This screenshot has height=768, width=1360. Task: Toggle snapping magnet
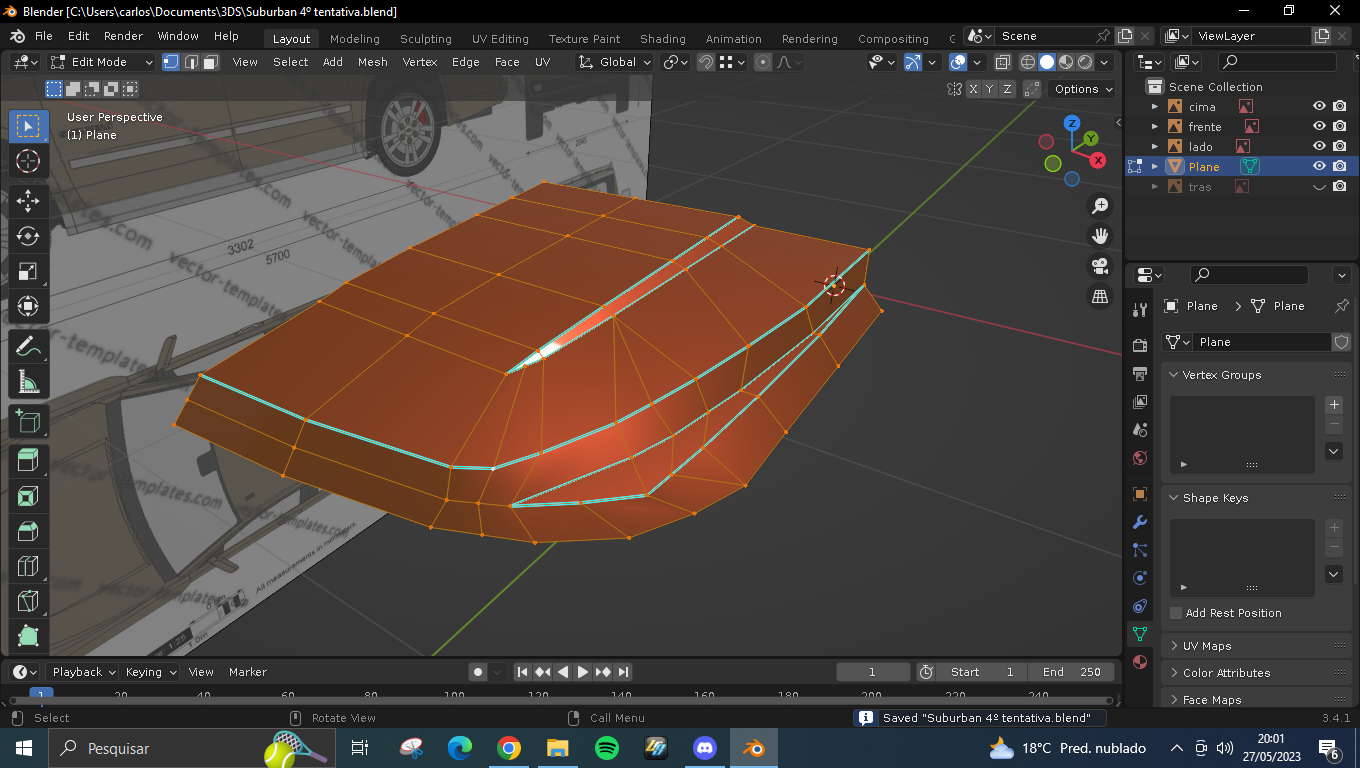click(x=706, y=62)
